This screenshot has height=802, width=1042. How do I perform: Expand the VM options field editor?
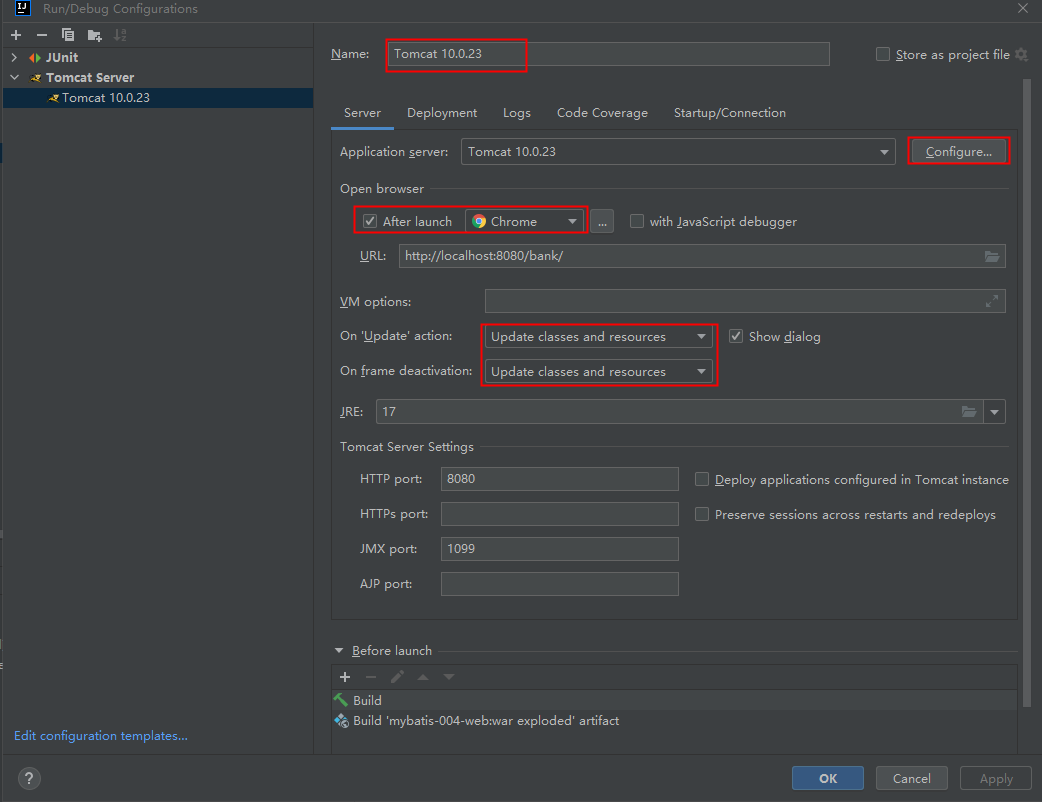991,302
